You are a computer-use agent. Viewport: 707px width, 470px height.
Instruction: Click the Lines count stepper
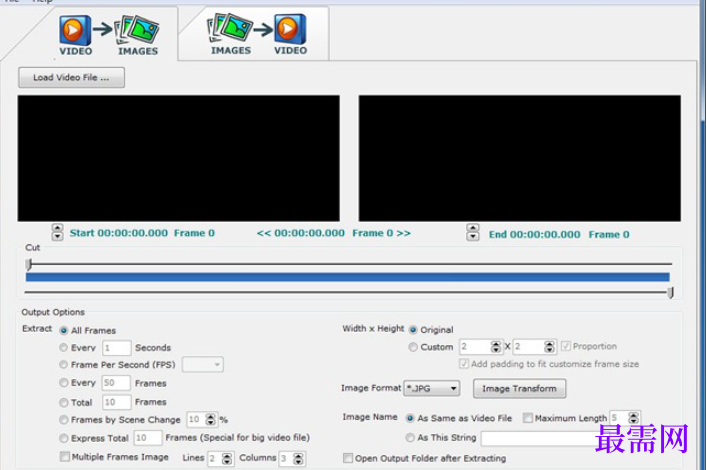point(227,459)
